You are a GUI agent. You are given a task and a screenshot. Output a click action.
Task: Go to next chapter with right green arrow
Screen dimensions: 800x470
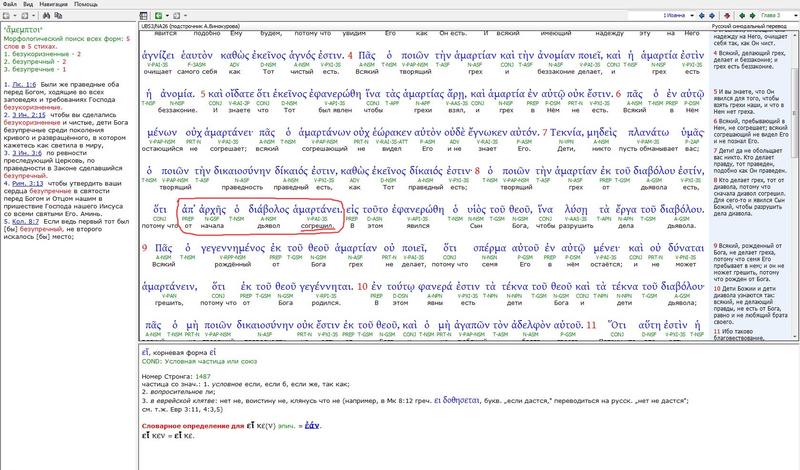pyautogui.click(x=752, y=16)
